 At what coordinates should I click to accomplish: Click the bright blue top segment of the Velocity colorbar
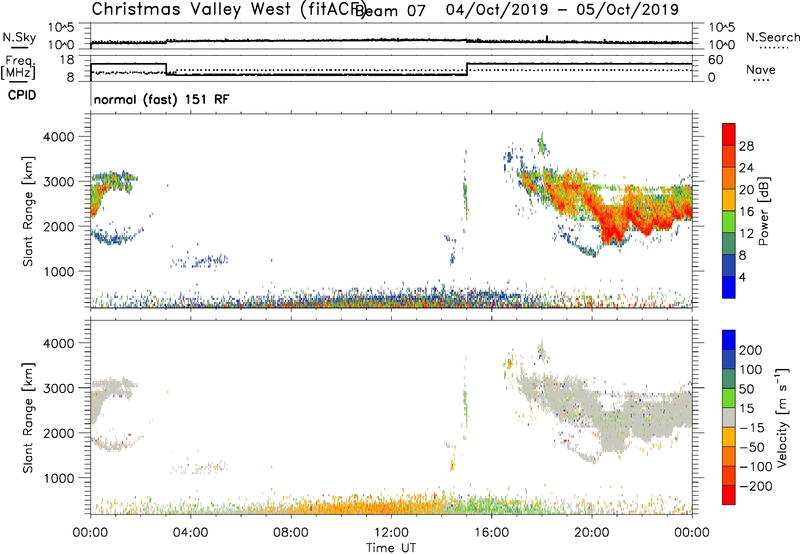point(729,340)
